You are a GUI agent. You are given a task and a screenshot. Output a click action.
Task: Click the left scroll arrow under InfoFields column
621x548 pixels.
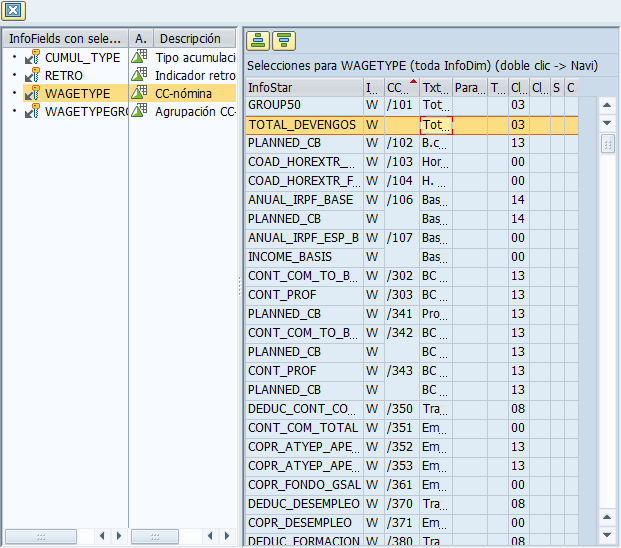coord(102,536)
